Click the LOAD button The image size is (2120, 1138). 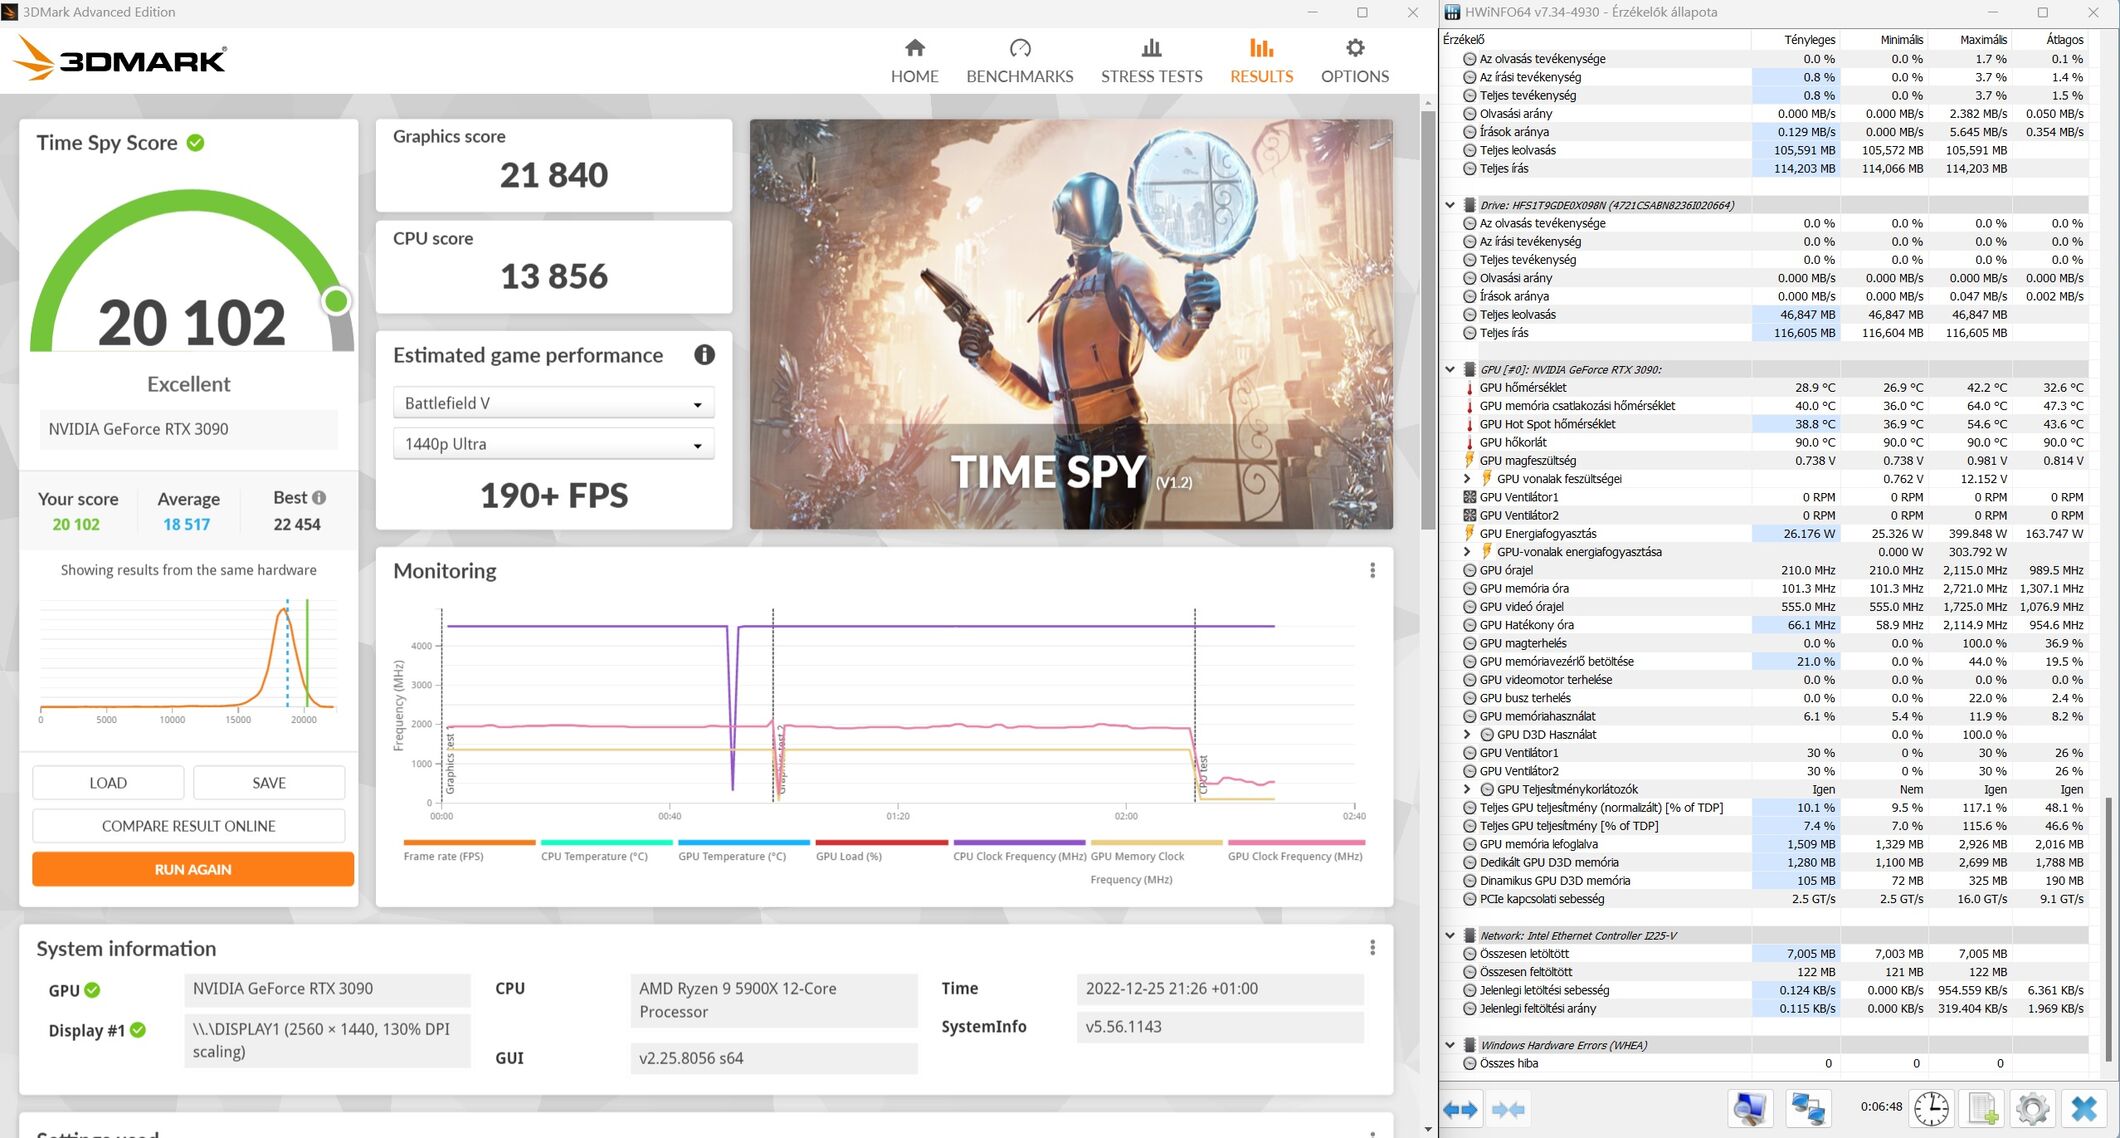pyautogui.click(x=108, y=783)
